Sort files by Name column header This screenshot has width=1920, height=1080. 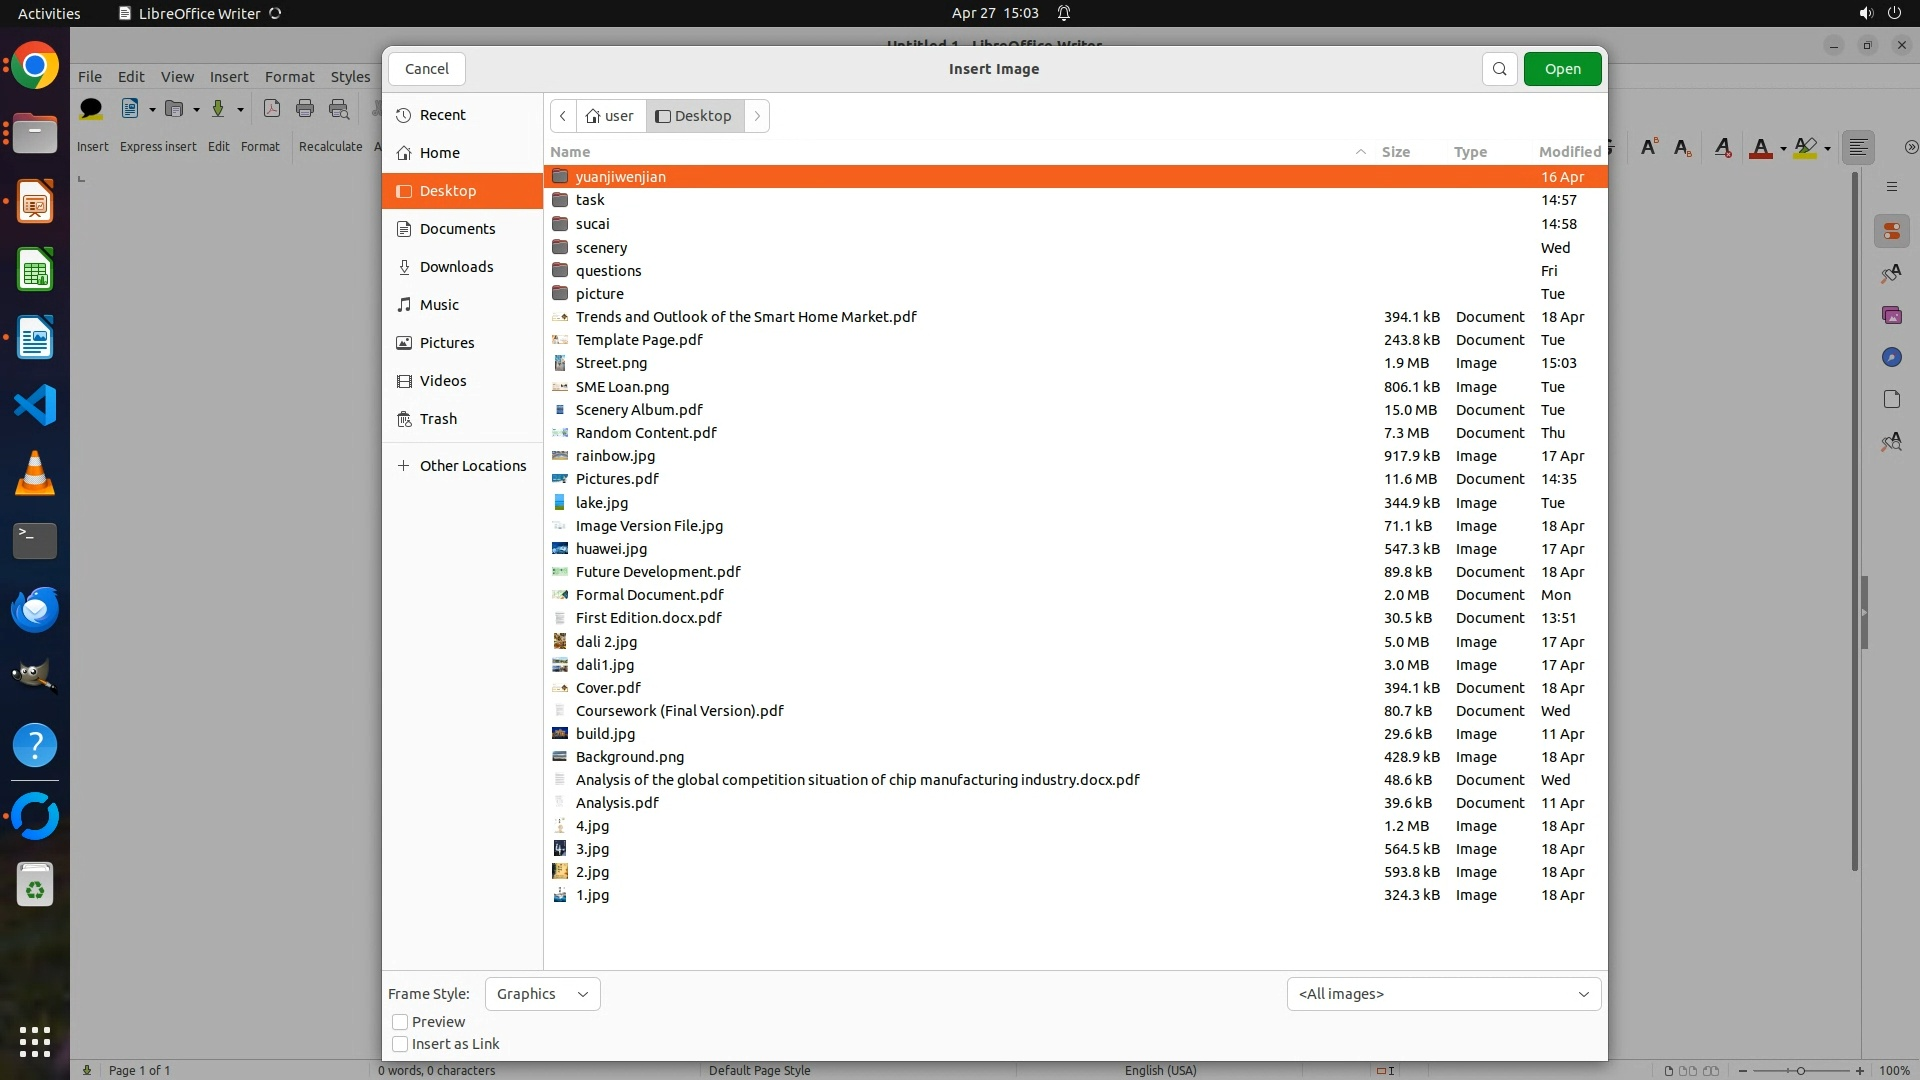click(570, 152)
